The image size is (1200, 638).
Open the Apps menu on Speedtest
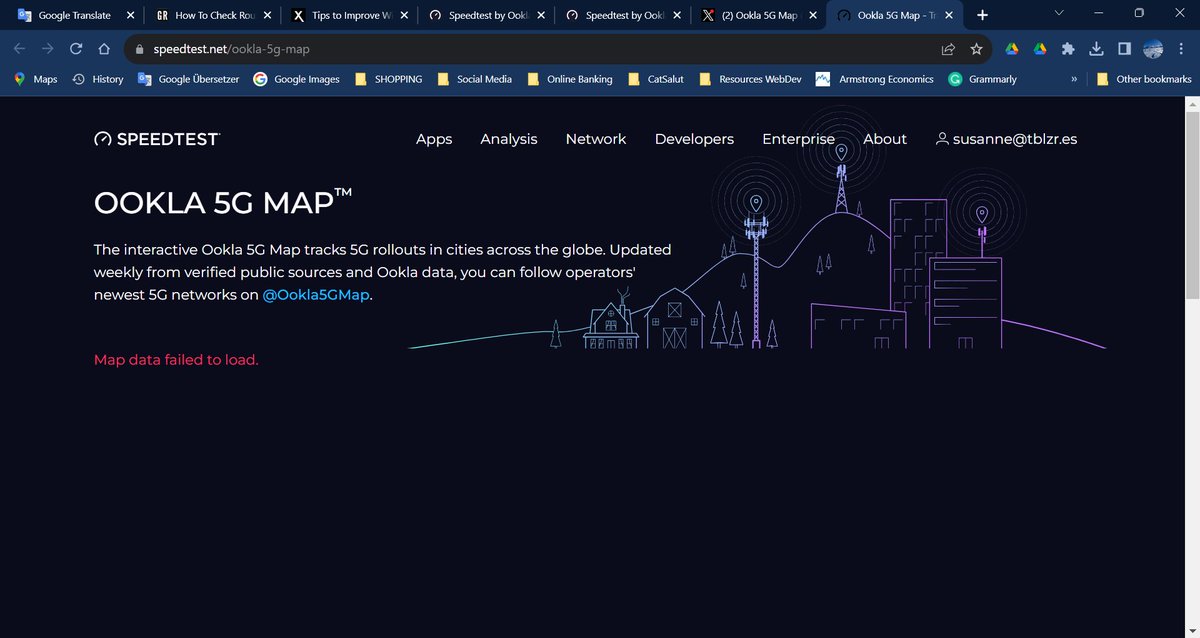(x=434, y=139)
